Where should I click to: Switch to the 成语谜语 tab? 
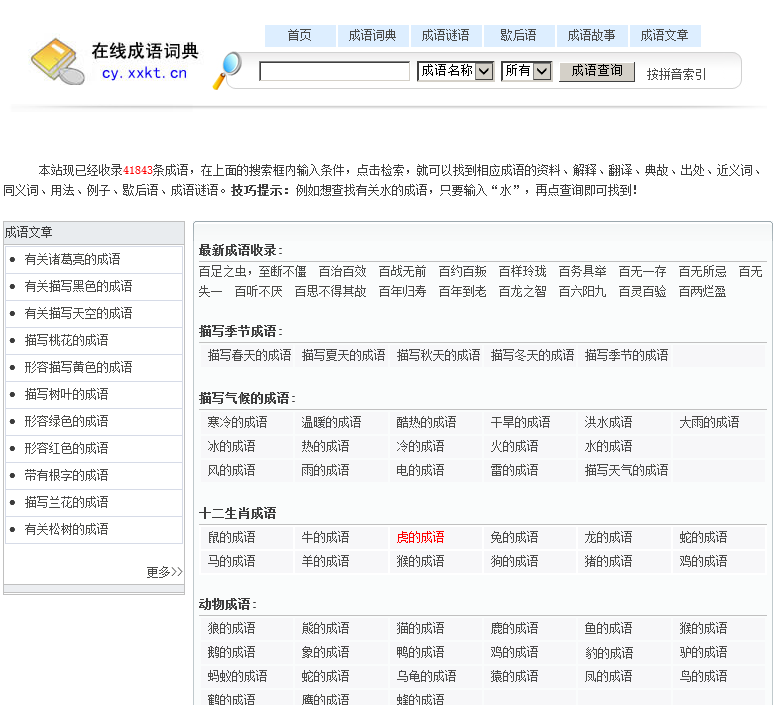[x=445, y=36]
